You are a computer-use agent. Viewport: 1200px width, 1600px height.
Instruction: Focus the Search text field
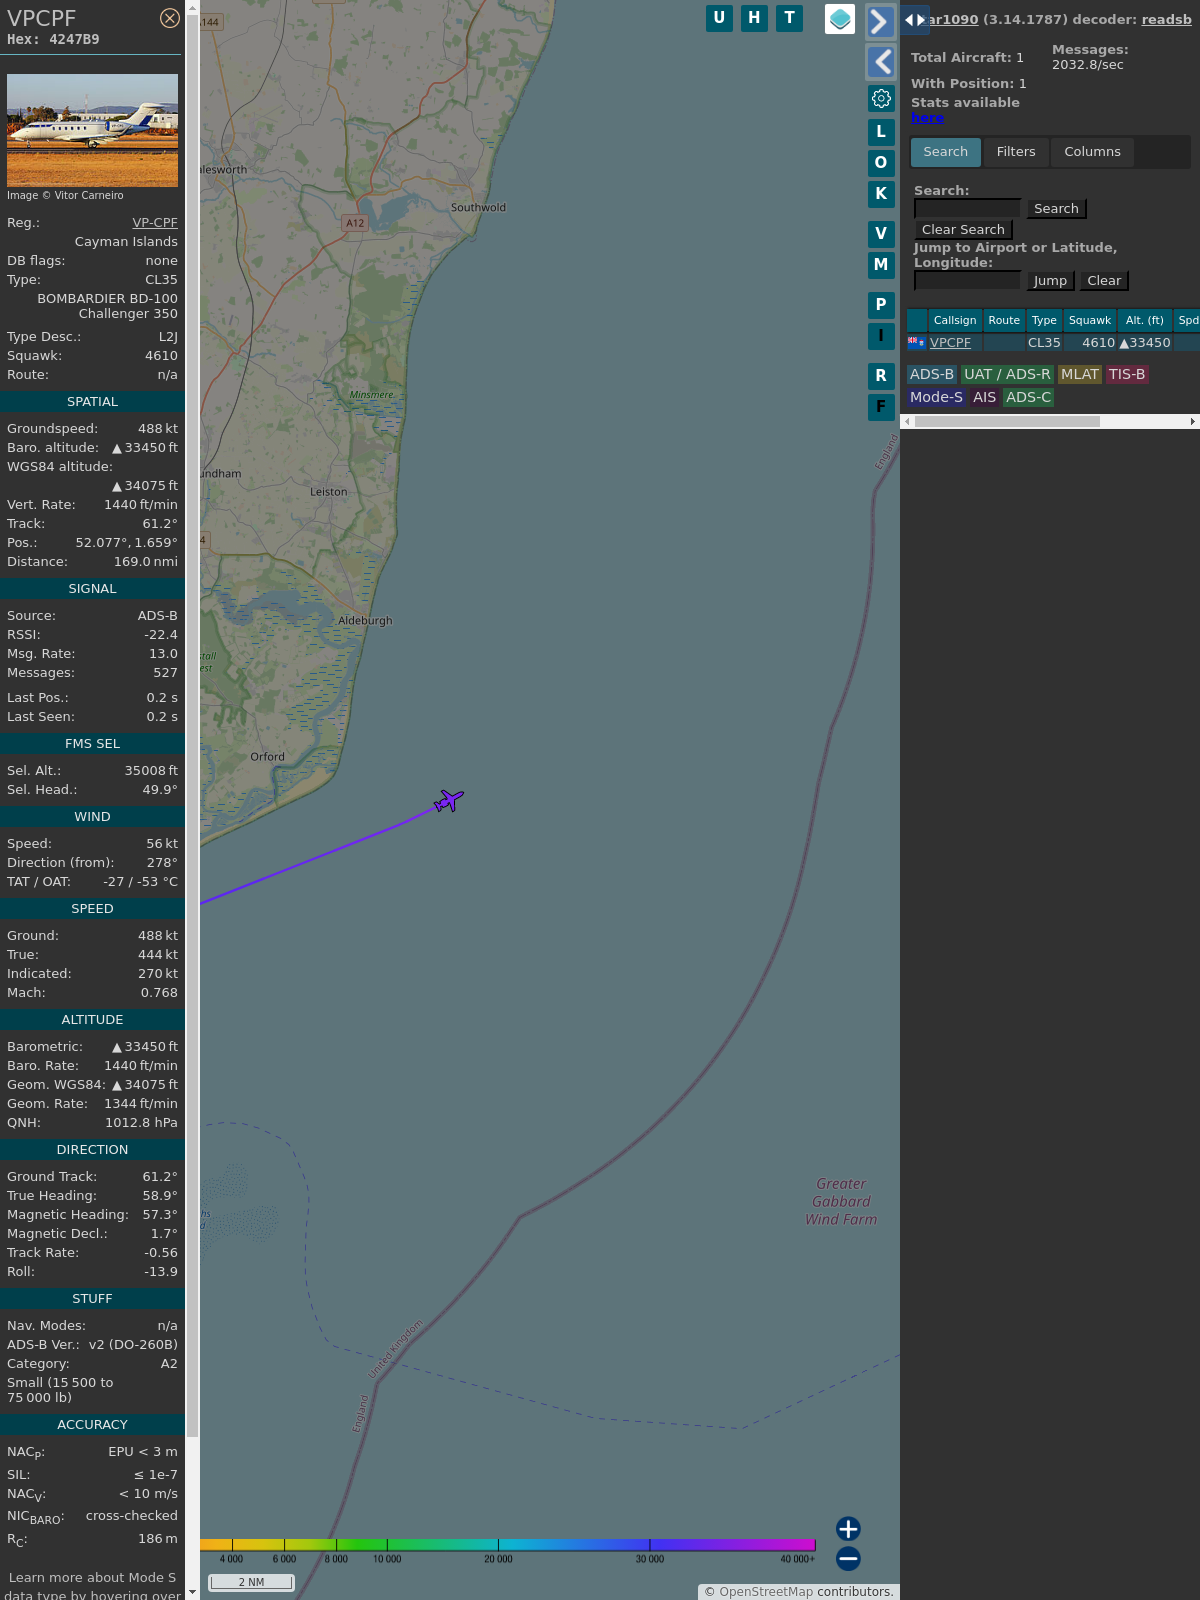point(967,208)
